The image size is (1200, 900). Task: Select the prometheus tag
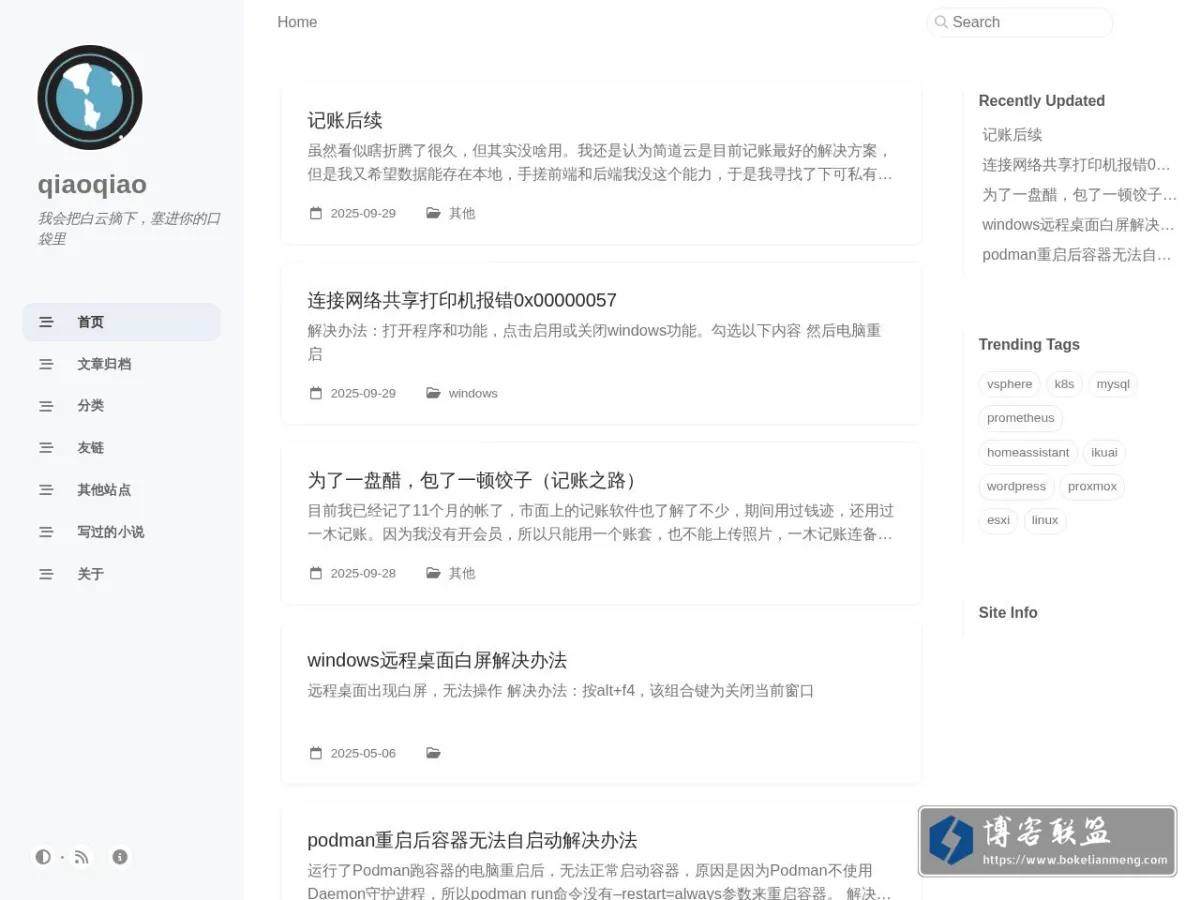1020,418
